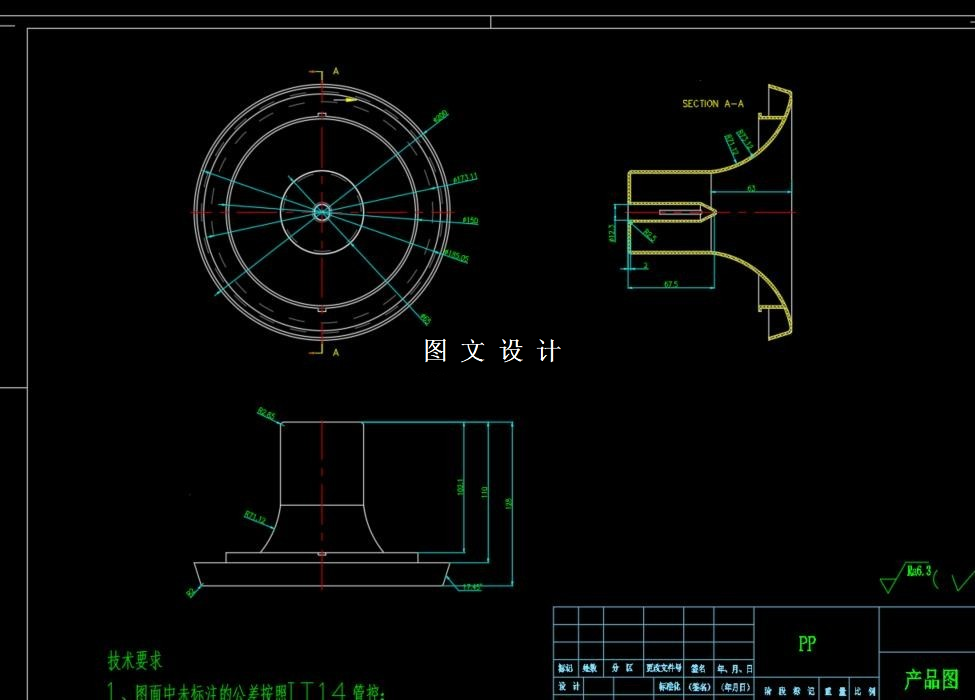The width and height of the screenshot is (975, 700).
Task: Click the 'ø150' diameter dimension text
Action: pos(471,221)
